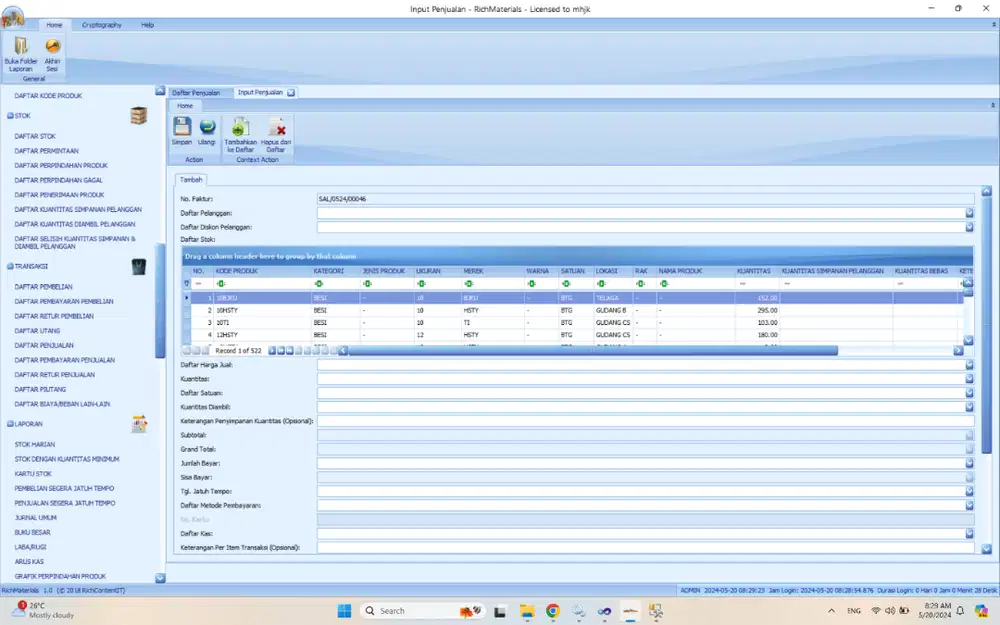1000x625 pixels.
Task: Click the stock grid horizontal scrollbar
Action: (592, 351)
